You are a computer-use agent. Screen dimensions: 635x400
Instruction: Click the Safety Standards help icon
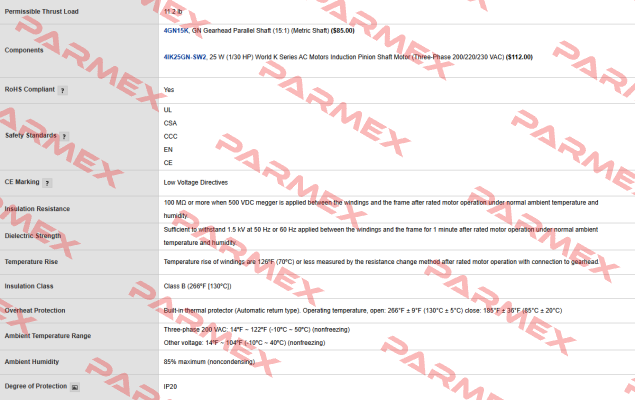click(x=64, y=136)
